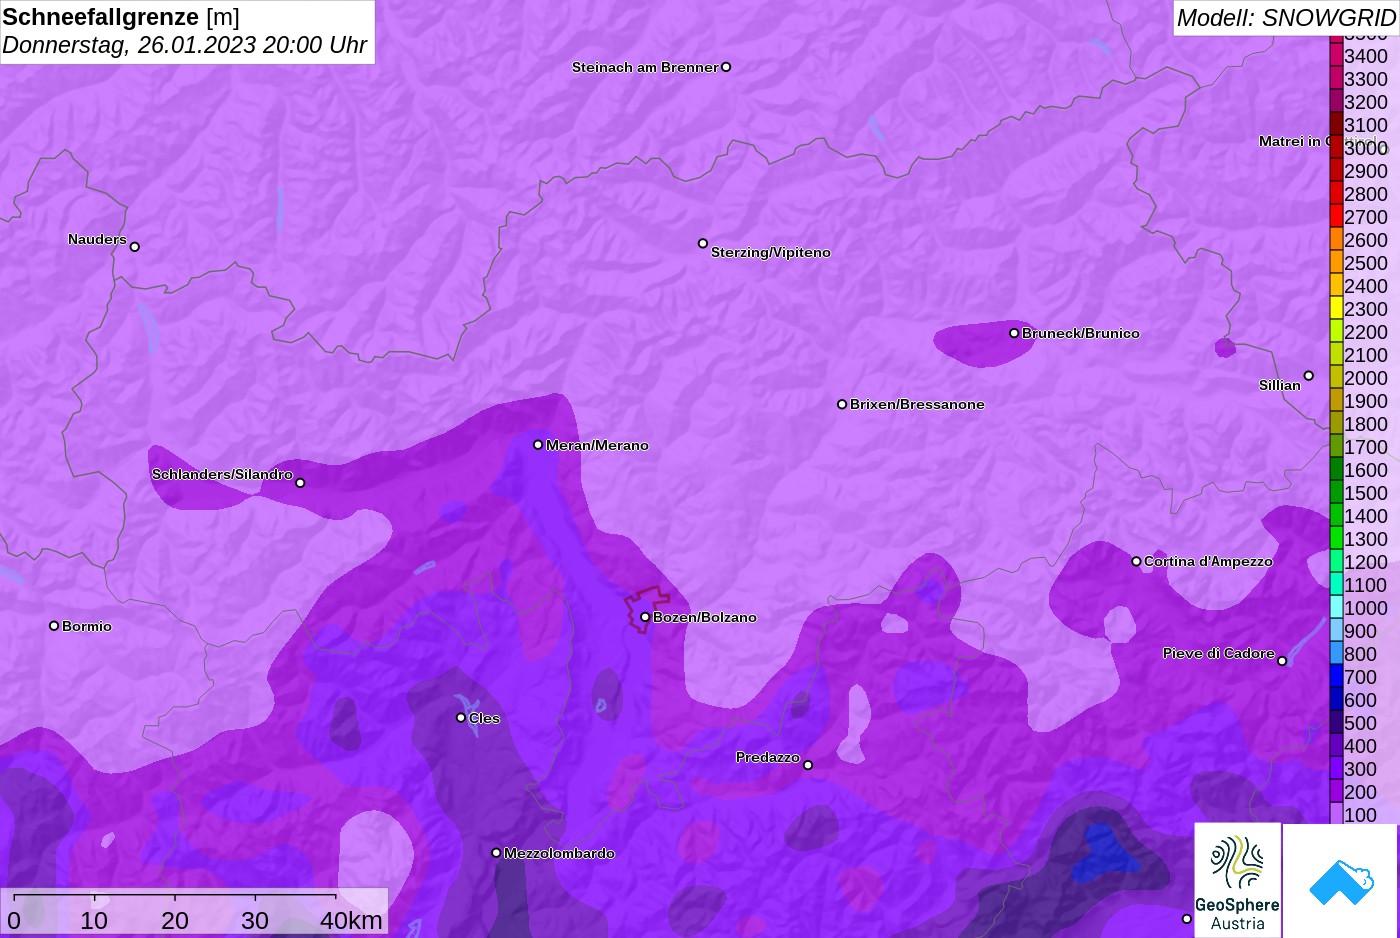The width and height of the screenshot is (1400, 938).
Task: Click the Cortina d'Ampezzo label text
Action: click(1208, 561)
